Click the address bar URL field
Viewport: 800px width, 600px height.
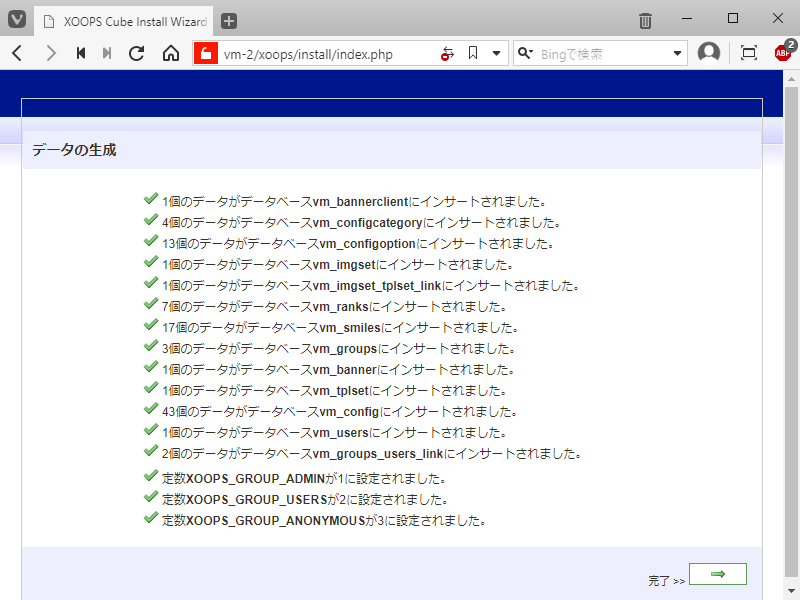pos(327,54)
